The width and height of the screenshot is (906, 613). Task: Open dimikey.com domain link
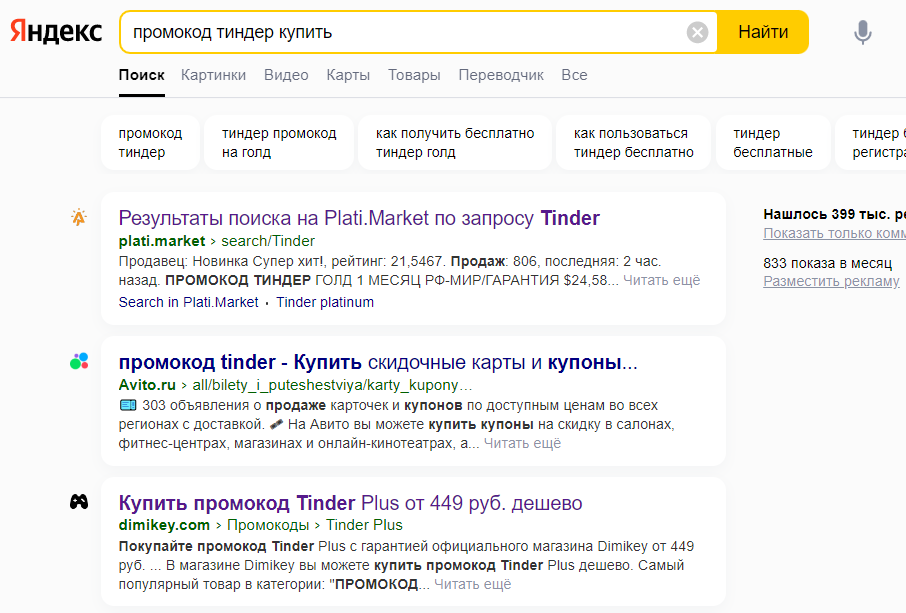pos(164,525)
